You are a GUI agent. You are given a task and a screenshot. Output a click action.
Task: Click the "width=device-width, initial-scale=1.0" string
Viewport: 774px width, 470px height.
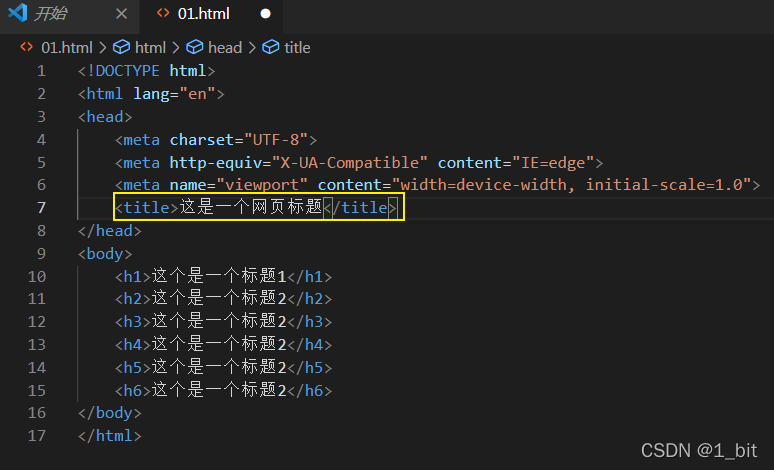pos(572,185)
